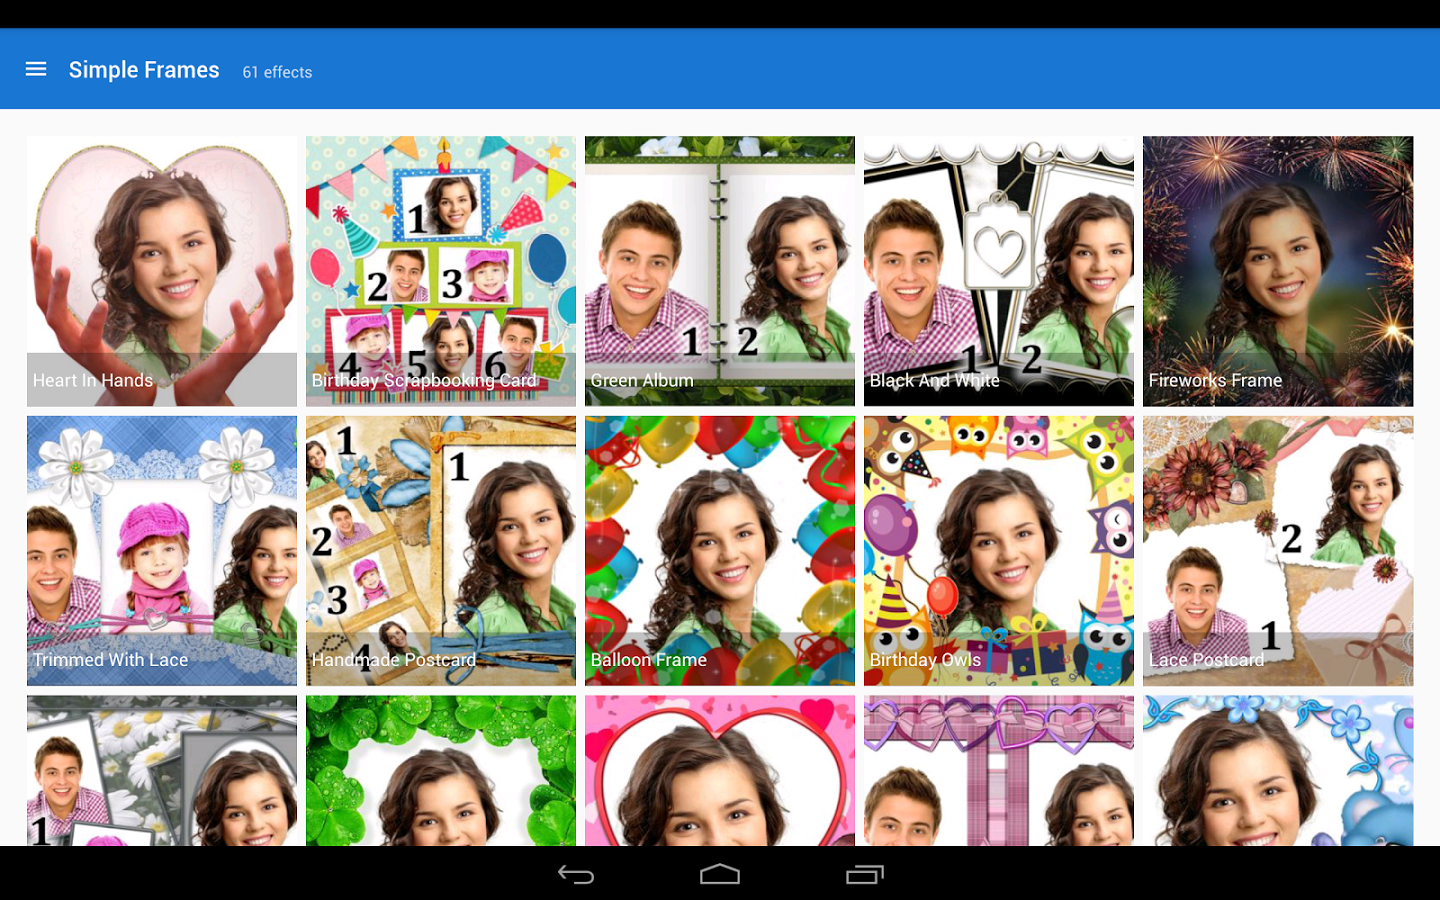The height and width of the screenshot is (900, 1440).
Task: Choose the Green Album frame
Action: pos(719,270)
